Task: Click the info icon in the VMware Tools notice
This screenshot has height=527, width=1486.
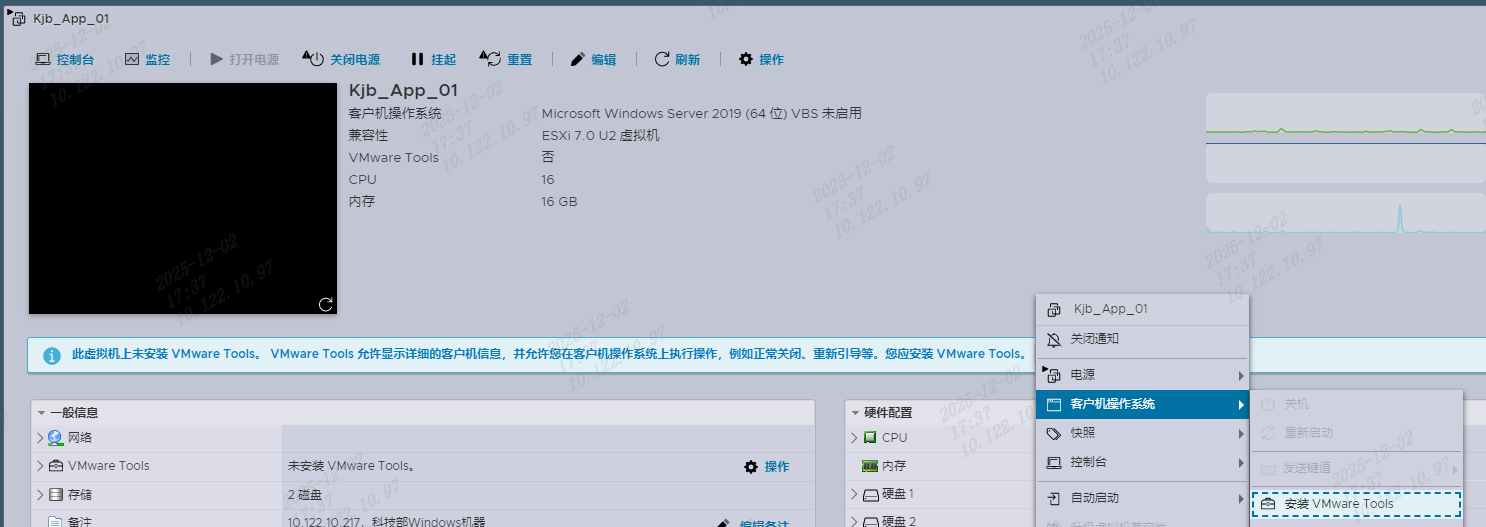Action: (x=52, y=355)
